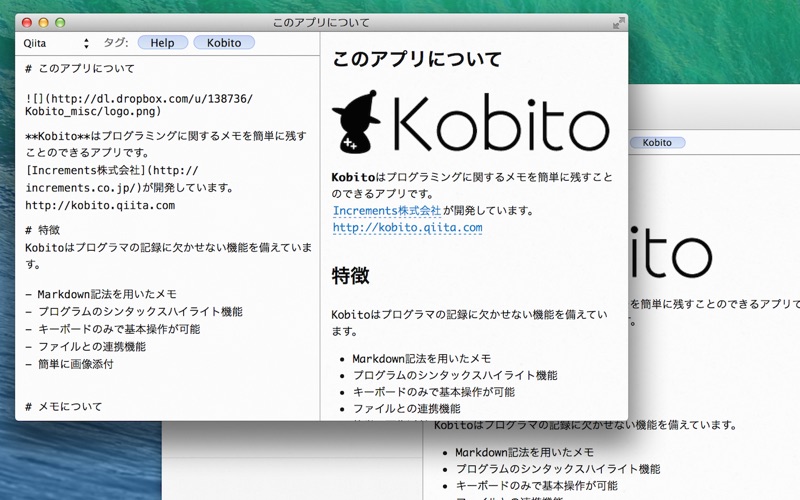The height and width of the screenshot is (500, 800).
Task: Open the http://kobito.qiita.com preview link
Action: 407,228
